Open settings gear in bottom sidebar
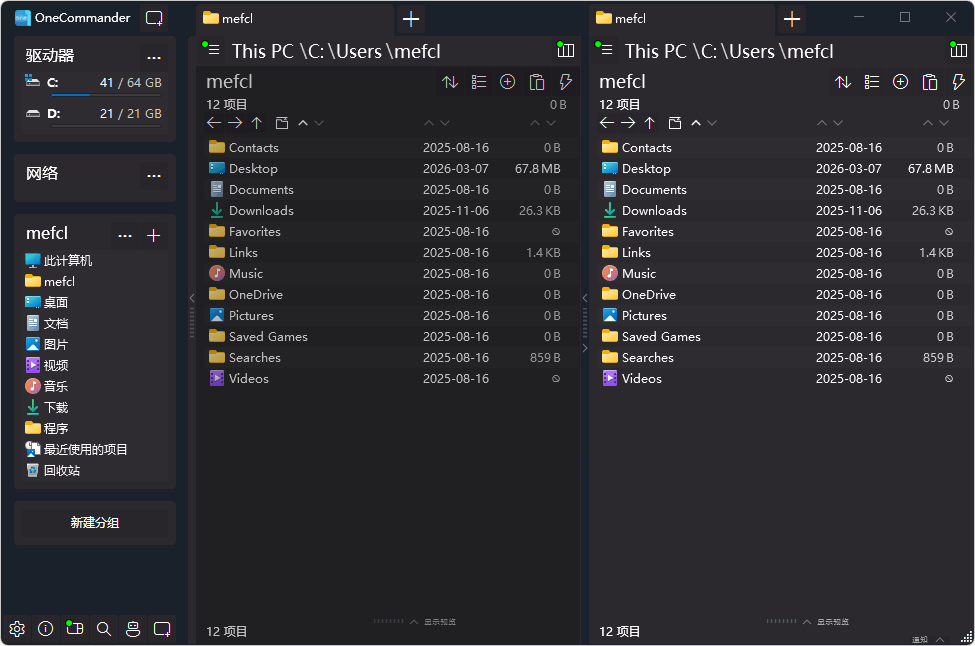The image size is (975, 646). click(x=17, y=629)
